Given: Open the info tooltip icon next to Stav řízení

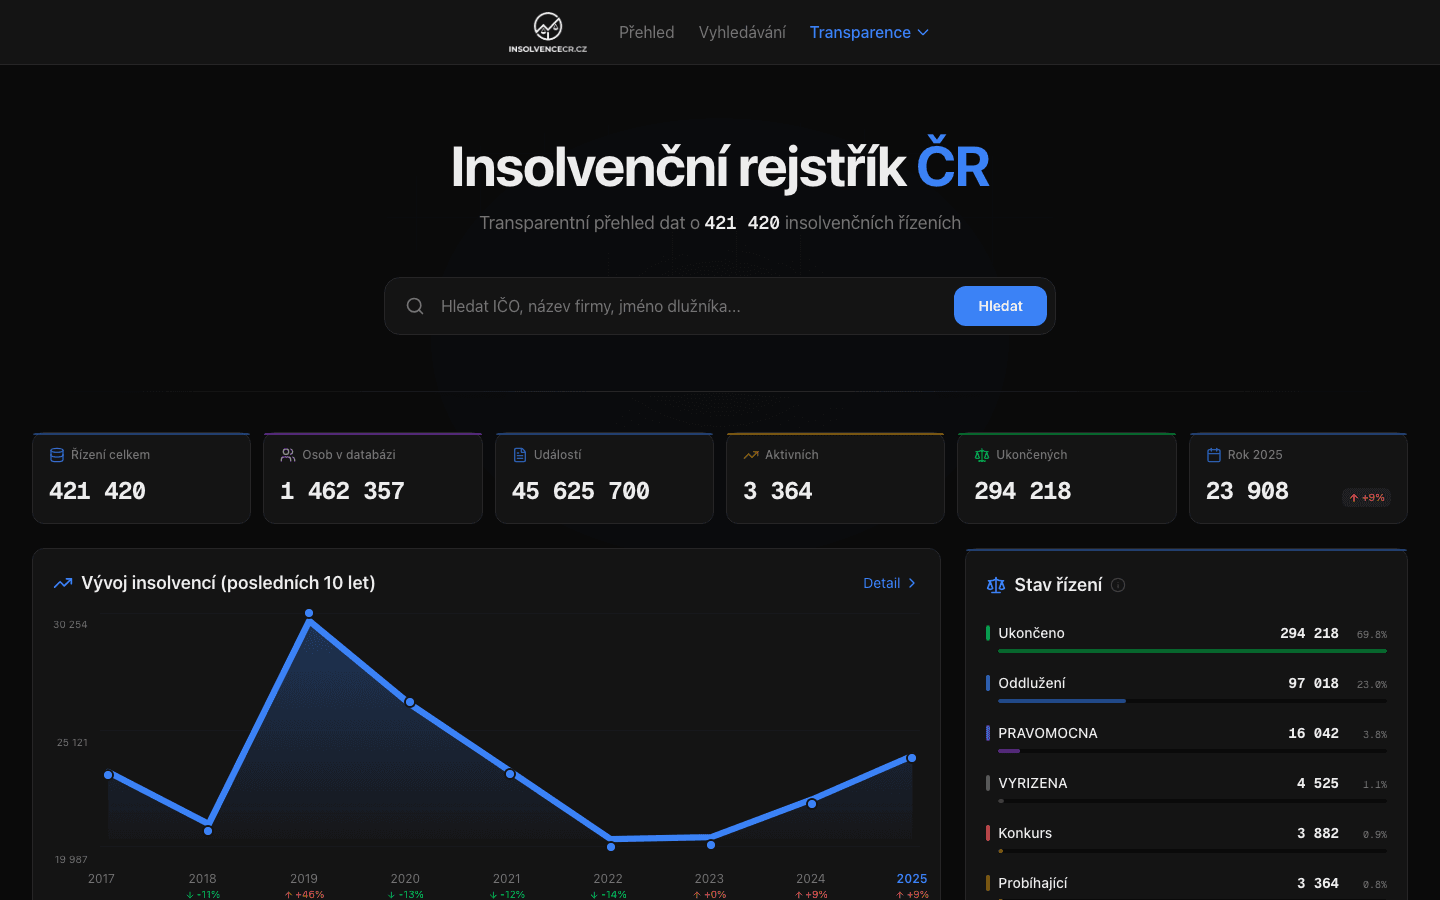Looking at the screenshot, I should 1118,586.
